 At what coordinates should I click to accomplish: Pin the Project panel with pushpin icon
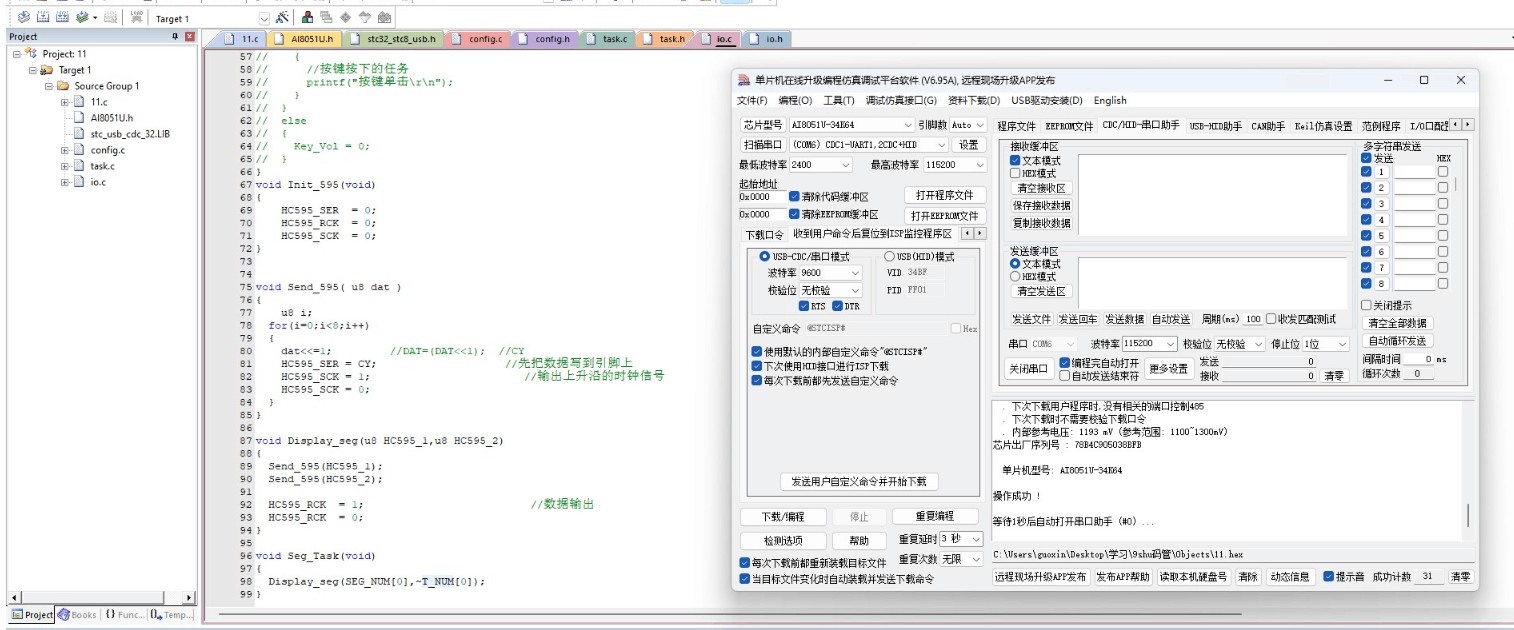176,37
